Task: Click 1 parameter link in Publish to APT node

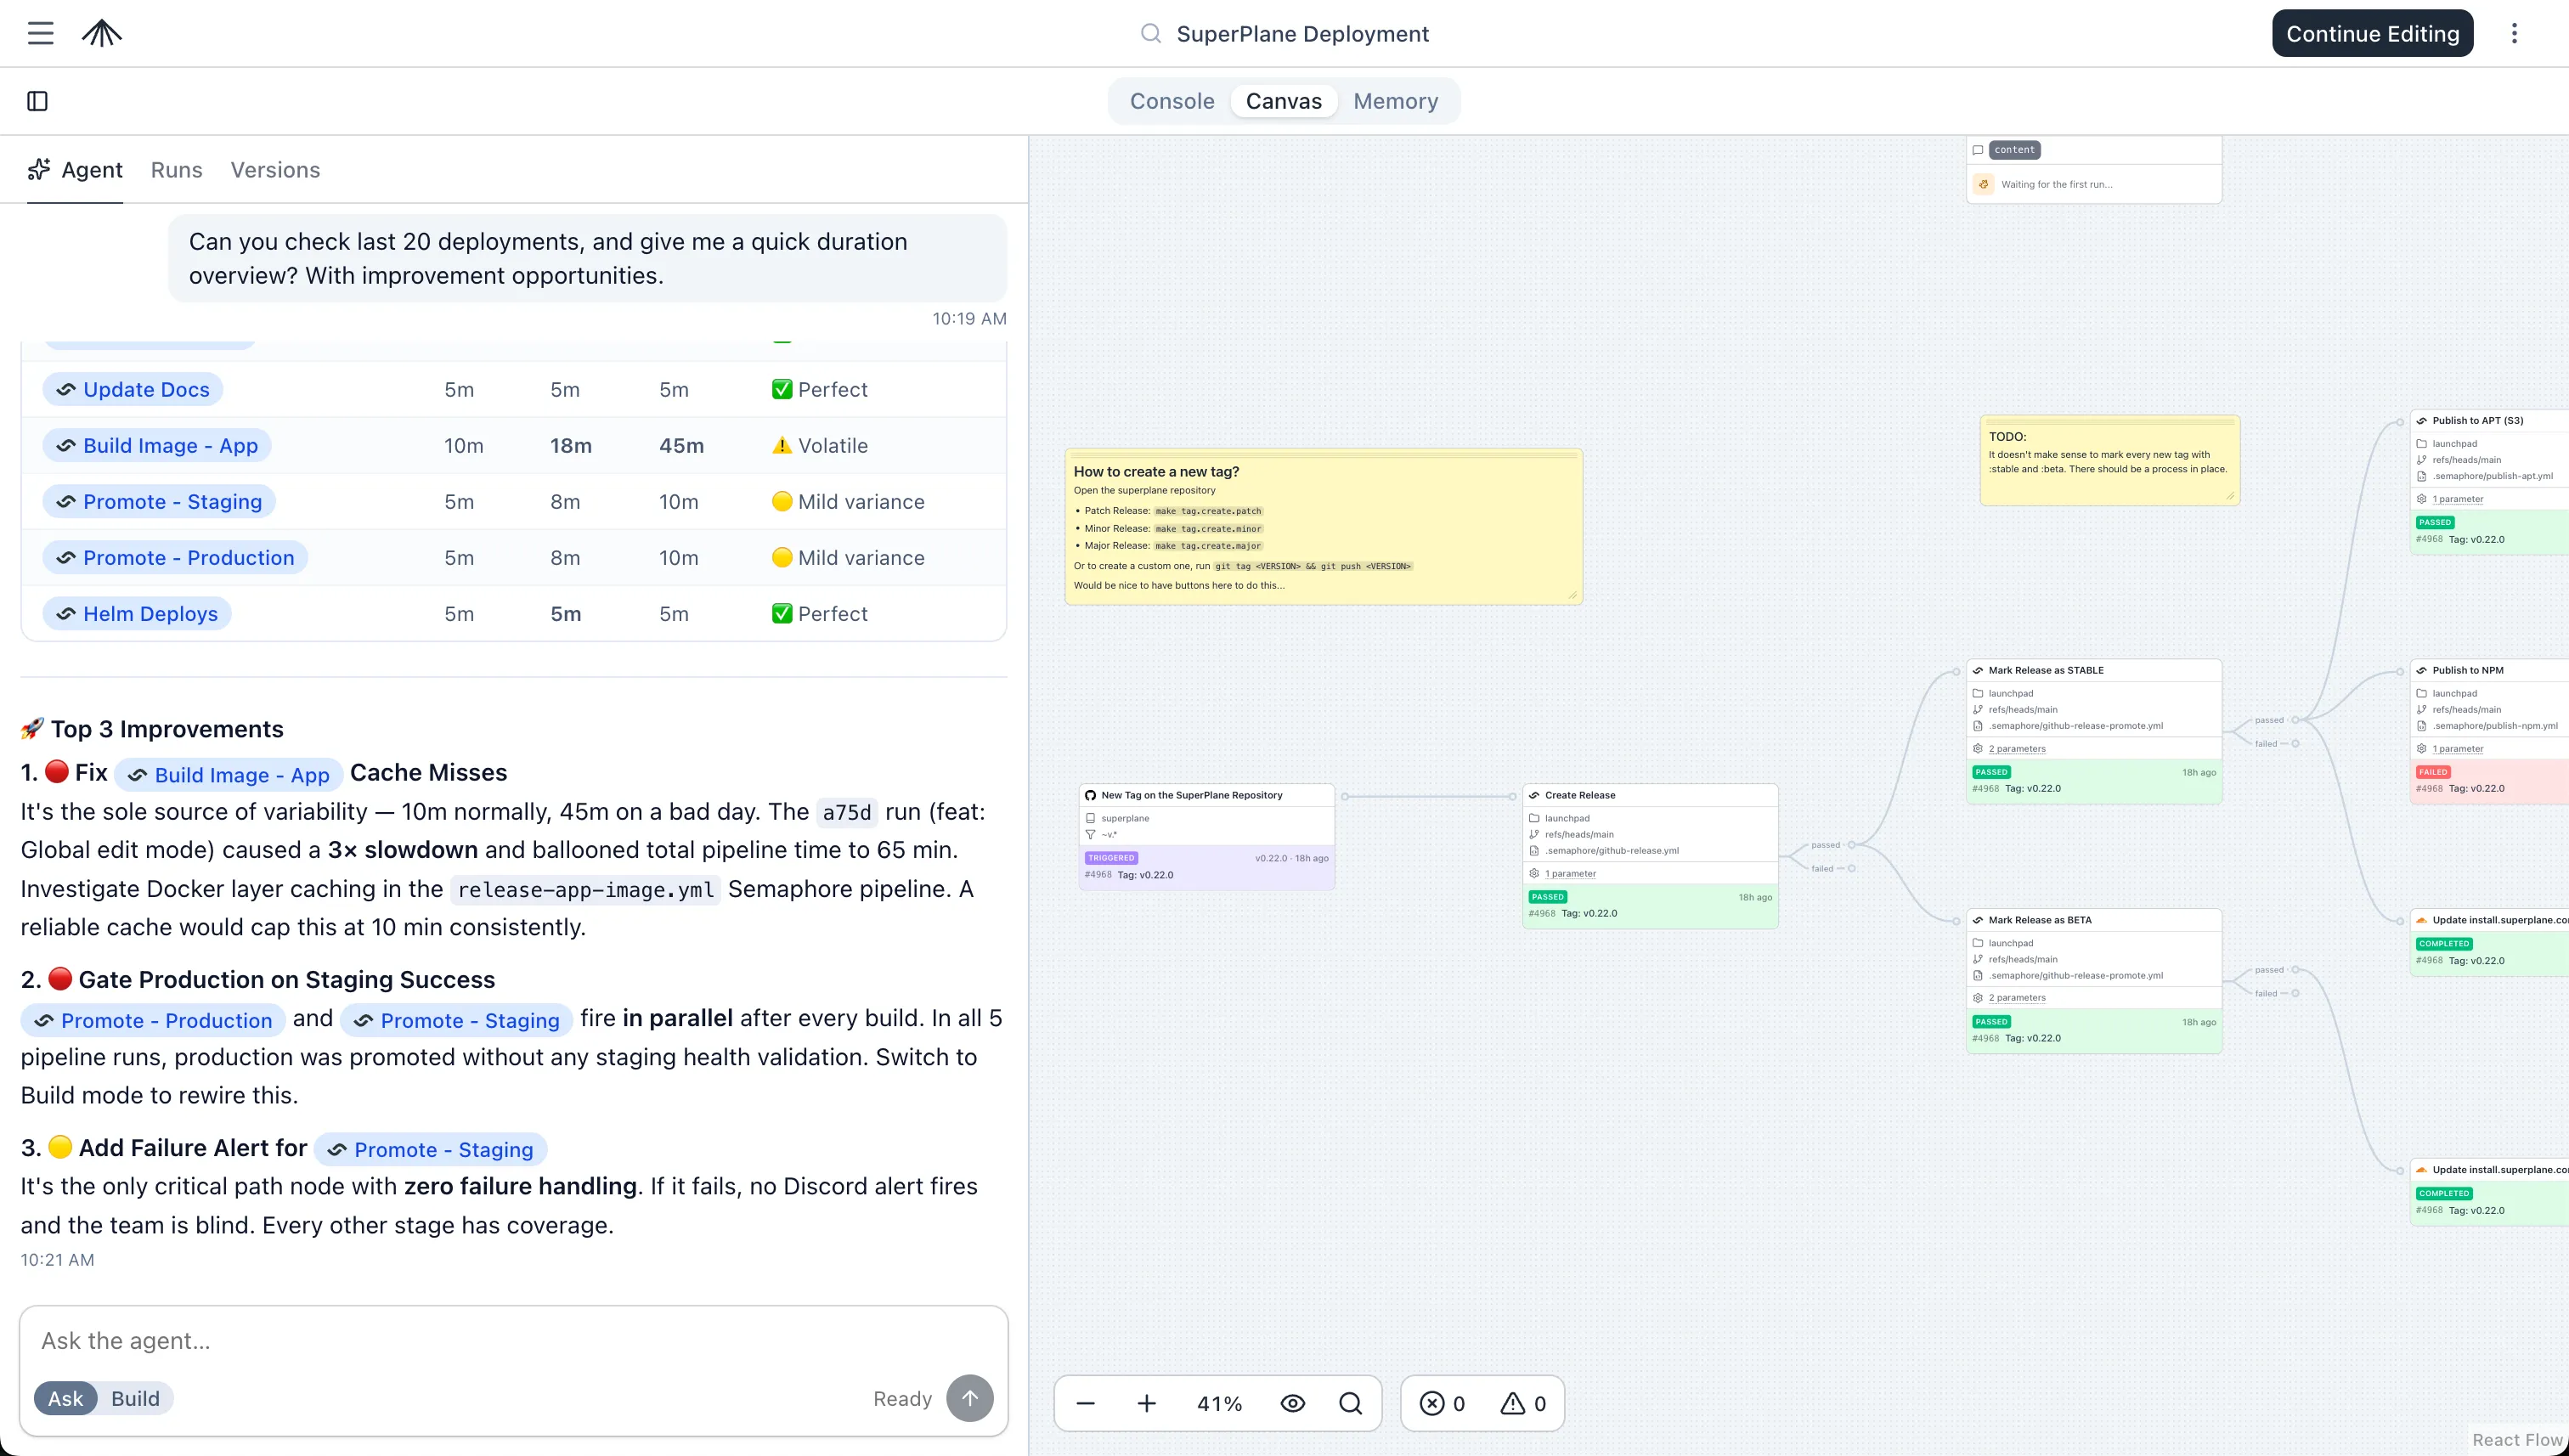Action: pyautogui.click(x=2457, y=498)
